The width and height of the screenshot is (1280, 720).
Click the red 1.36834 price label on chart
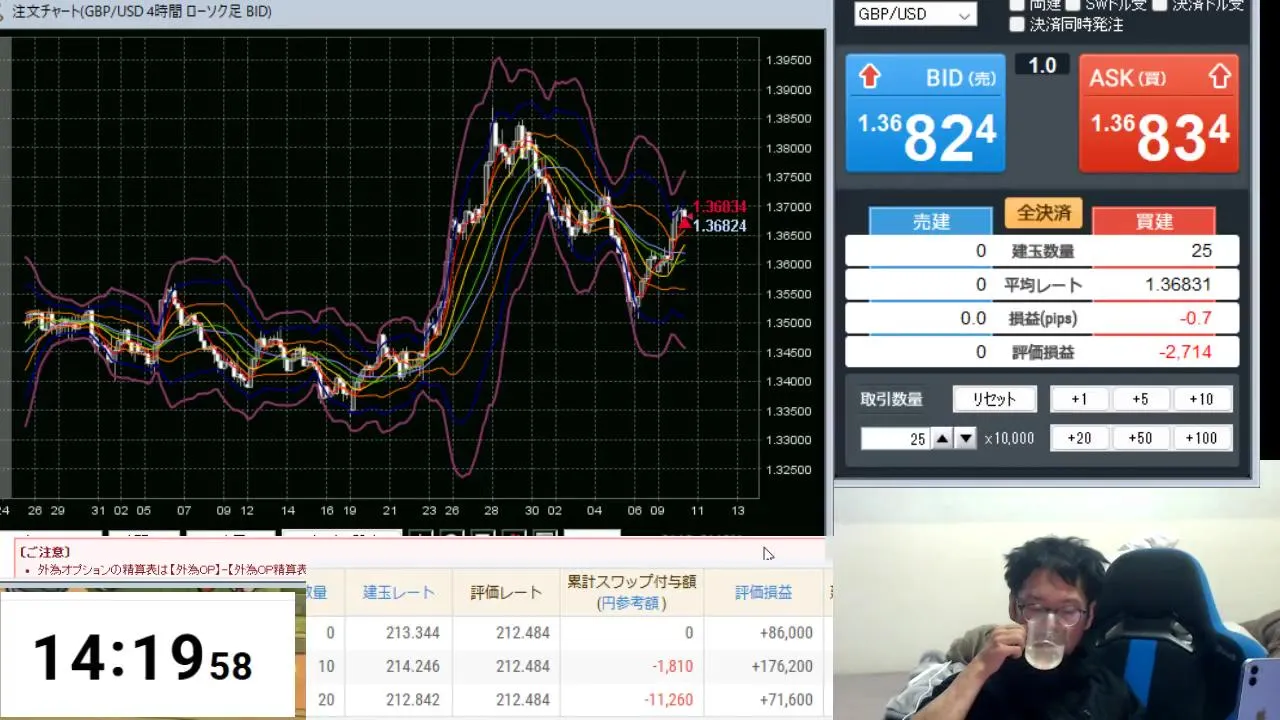point(719,207)
